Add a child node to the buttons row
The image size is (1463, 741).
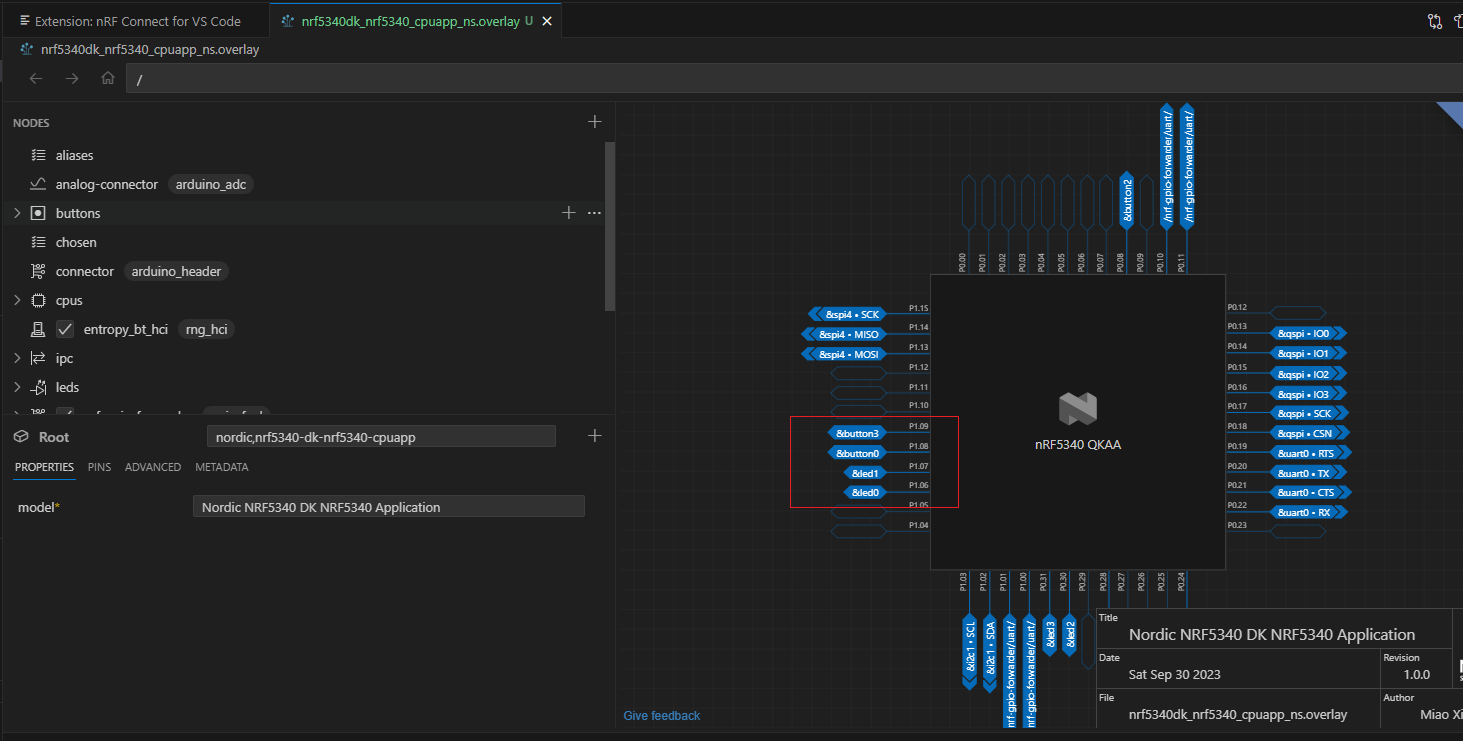569,213
